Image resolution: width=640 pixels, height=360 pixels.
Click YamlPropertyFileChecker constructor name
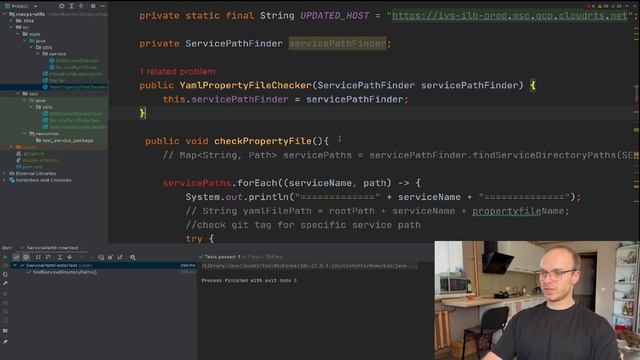246,85
